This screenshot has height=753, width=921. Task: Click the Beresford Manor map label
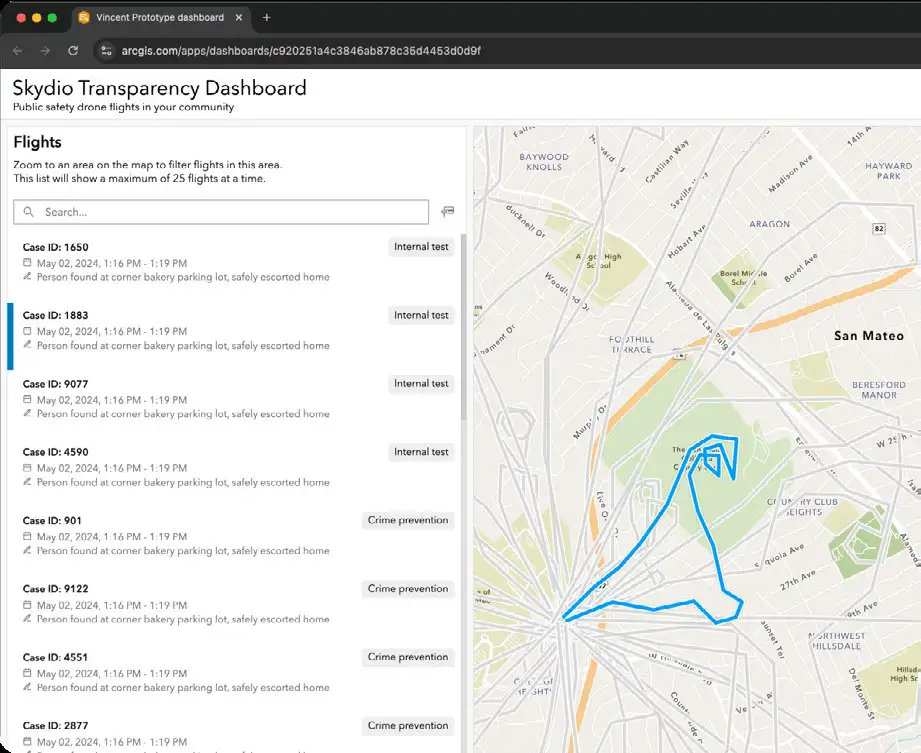[x=879, y=389]
